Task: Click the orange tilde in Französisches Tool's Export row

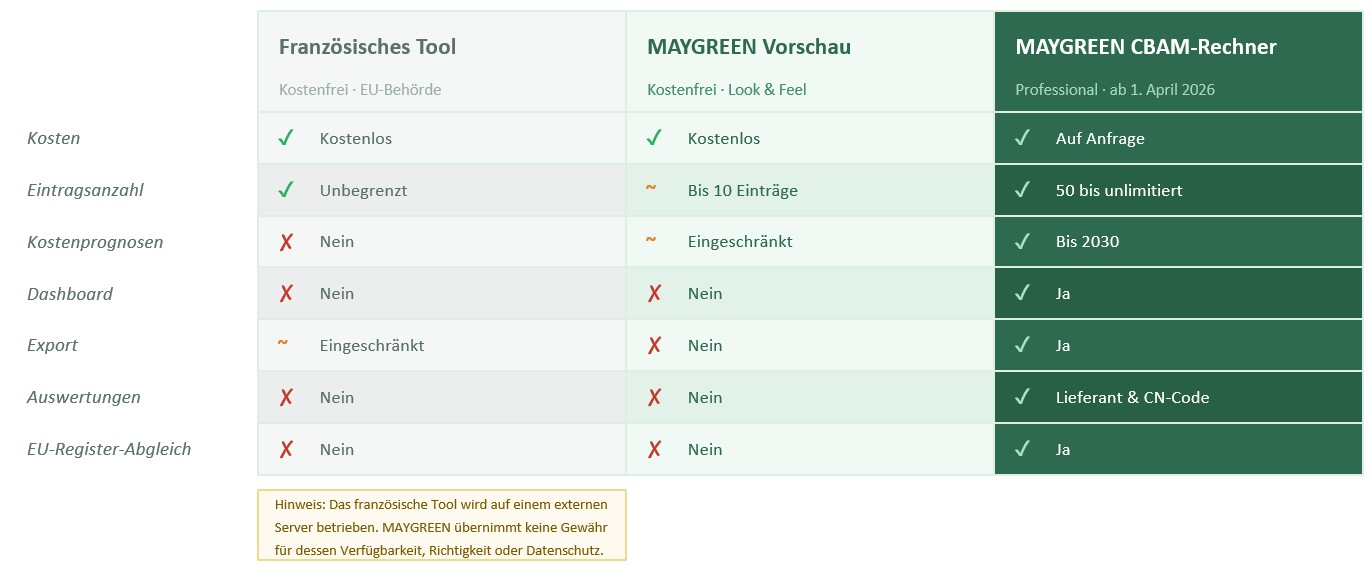Action: point(283,344)
